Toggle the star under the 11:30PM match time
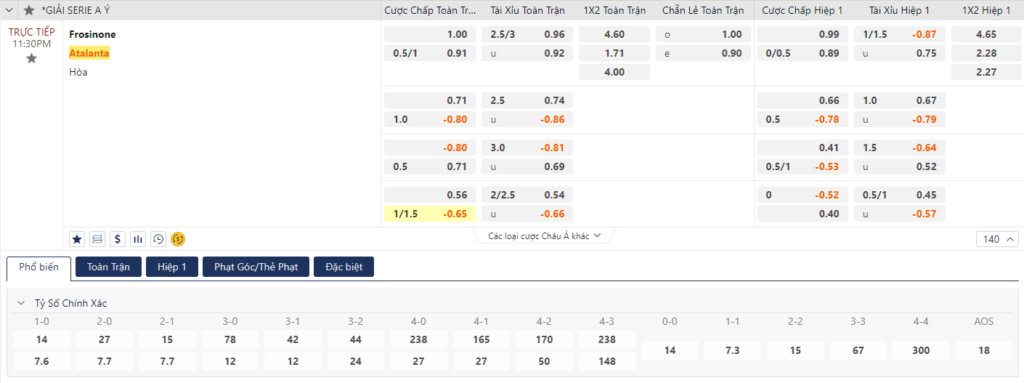The width and height of the screenshot is (1024, 383). [31, 59]
